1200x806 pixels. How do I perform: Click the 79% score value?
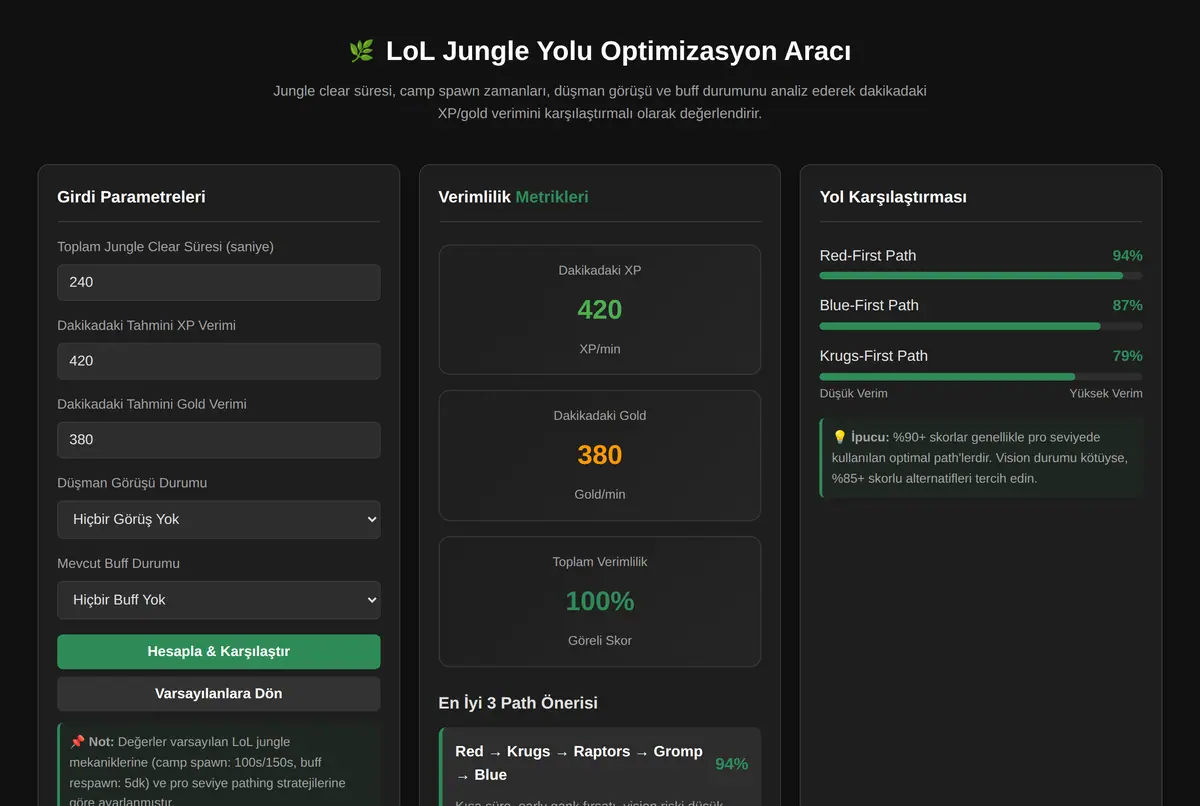[1127, 356]
